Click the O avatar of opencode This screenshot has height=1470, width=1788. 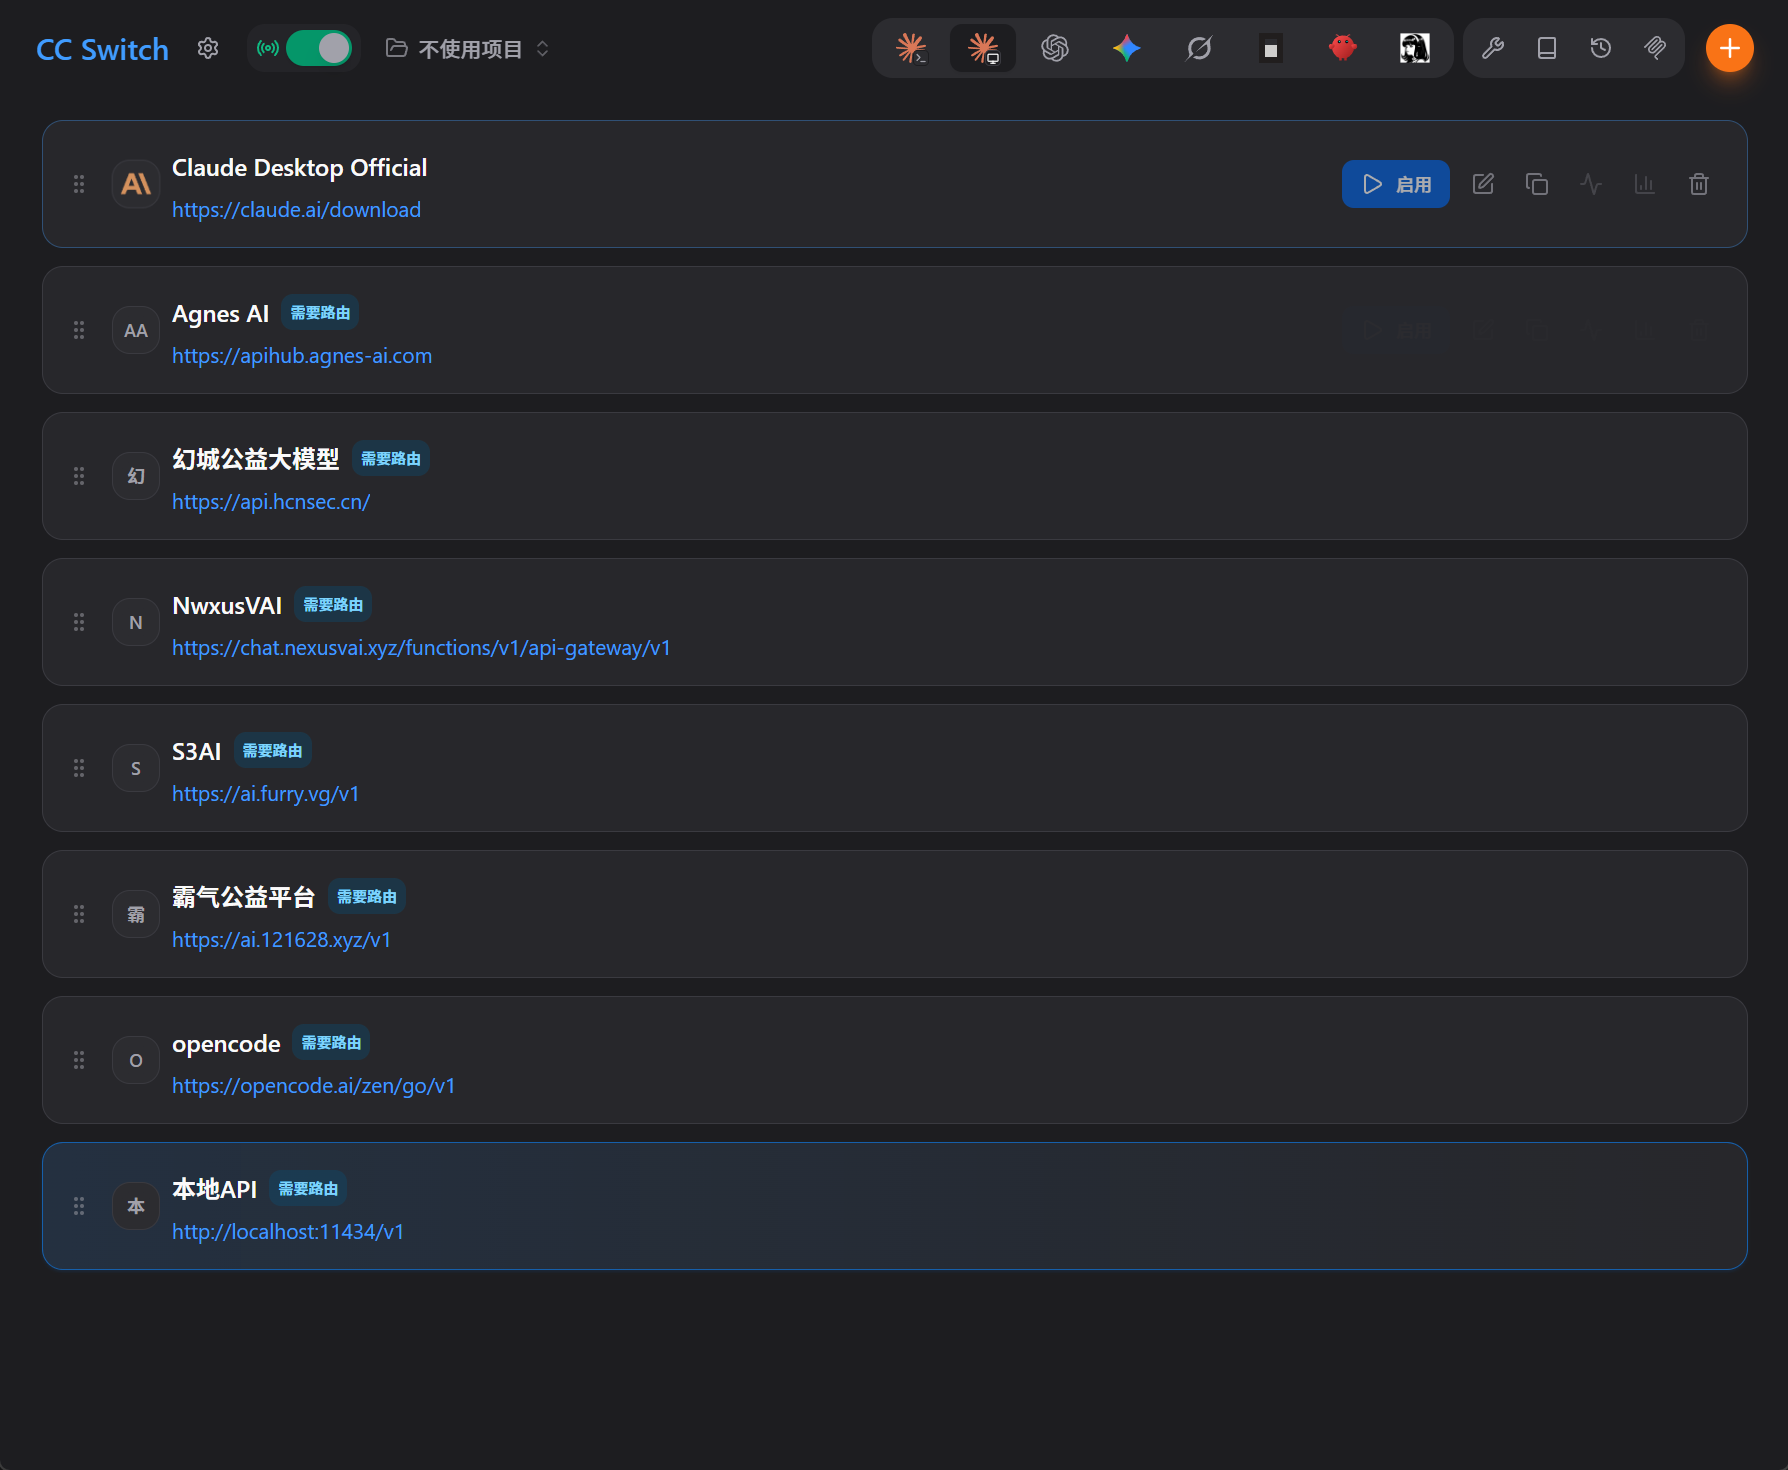pos(136,1060)
